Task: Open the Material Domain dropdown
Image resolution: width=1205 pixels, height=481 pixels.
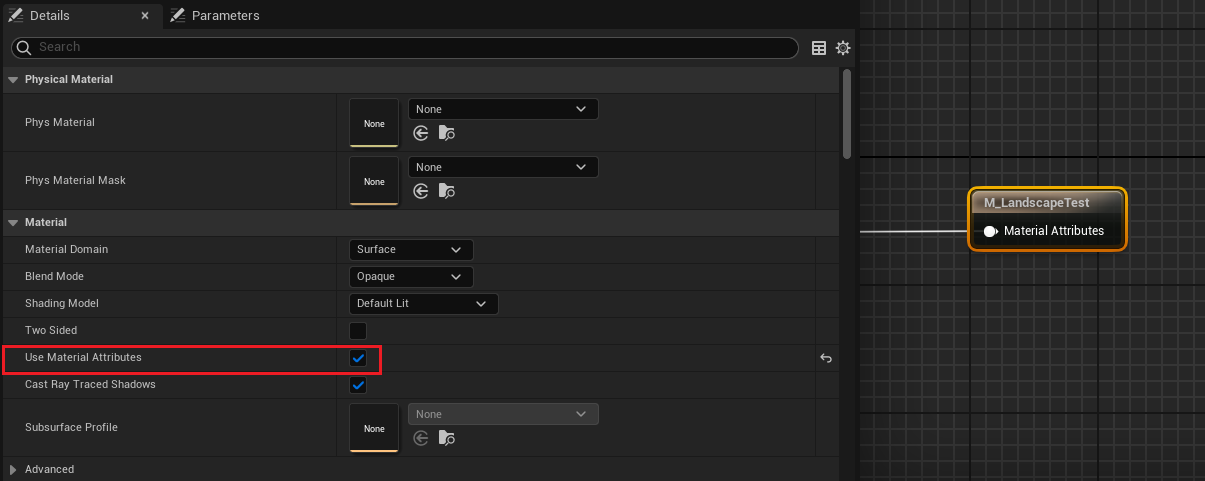Action: [410, 249]
